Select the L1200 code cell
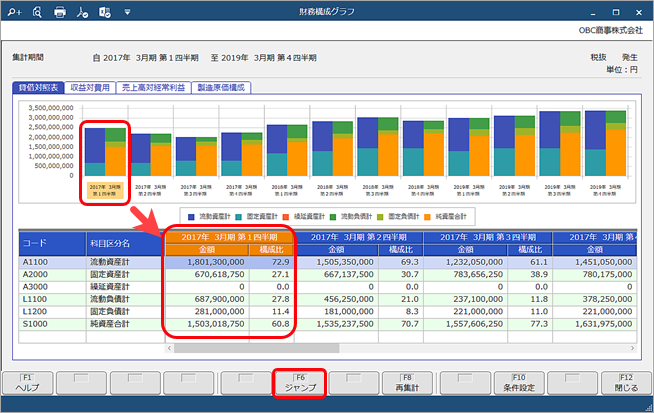Screen dimensions: 654x413 tap(52, 312)
